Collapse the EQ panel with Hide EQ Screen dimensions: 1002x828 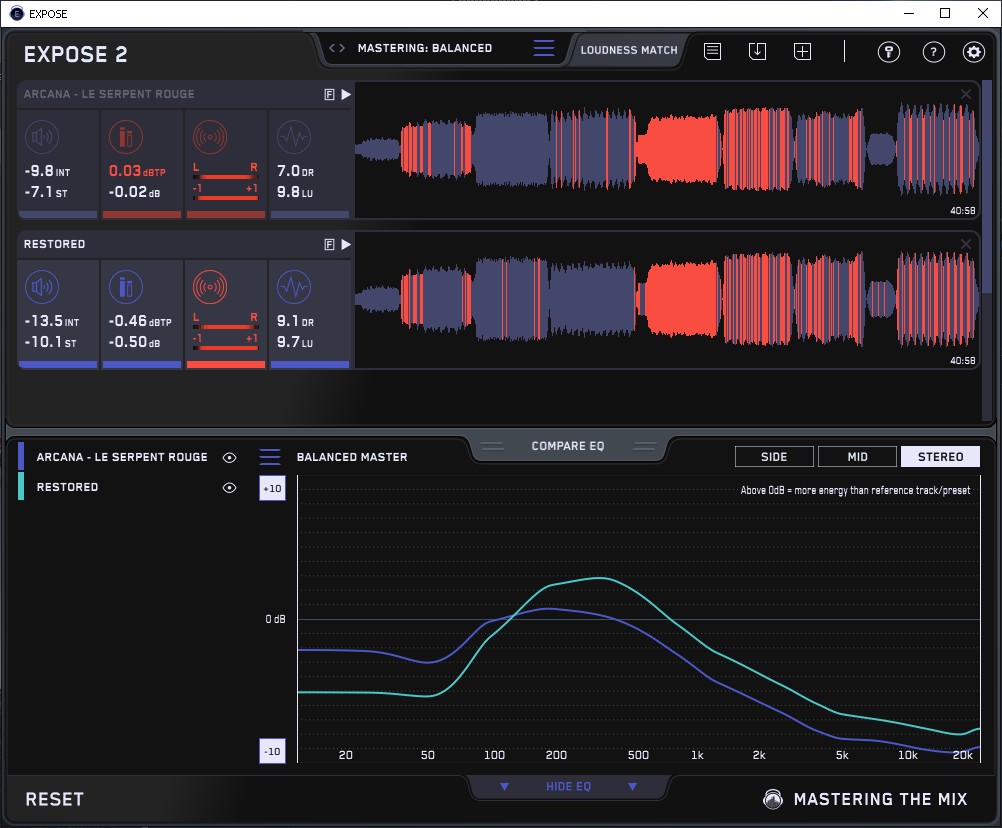coord(568,786)
